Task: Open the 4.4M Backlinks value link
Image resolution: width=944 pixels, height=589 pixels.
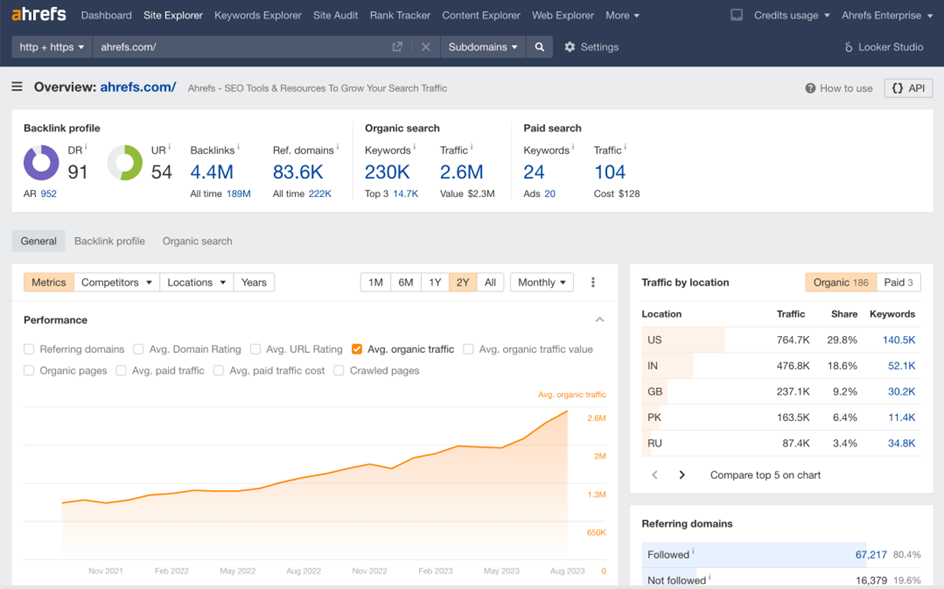Action: [x=211, y=172]
